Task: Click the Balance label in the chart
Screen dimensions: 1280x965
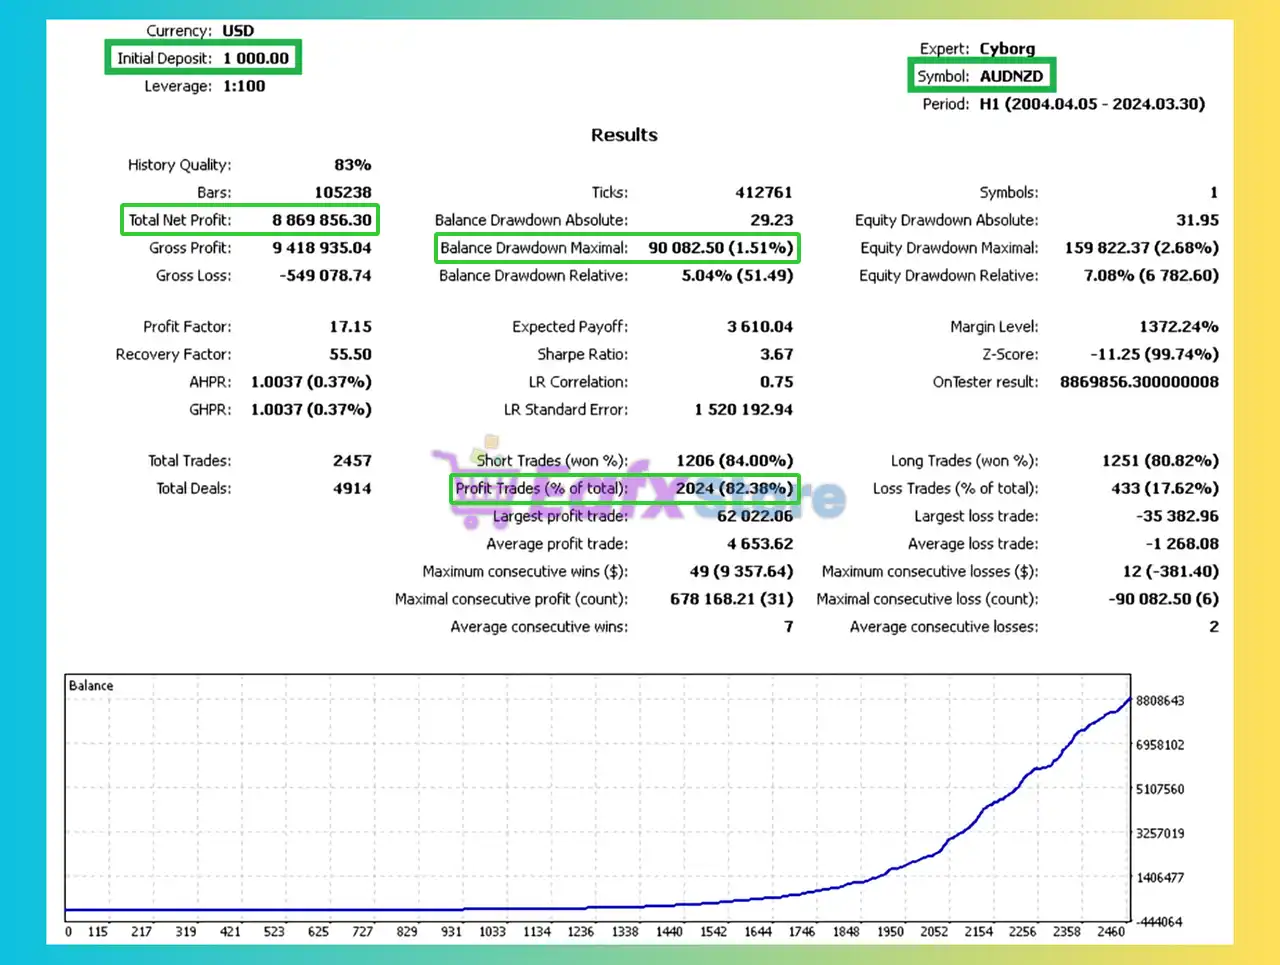Action: (x=91, y=686)
